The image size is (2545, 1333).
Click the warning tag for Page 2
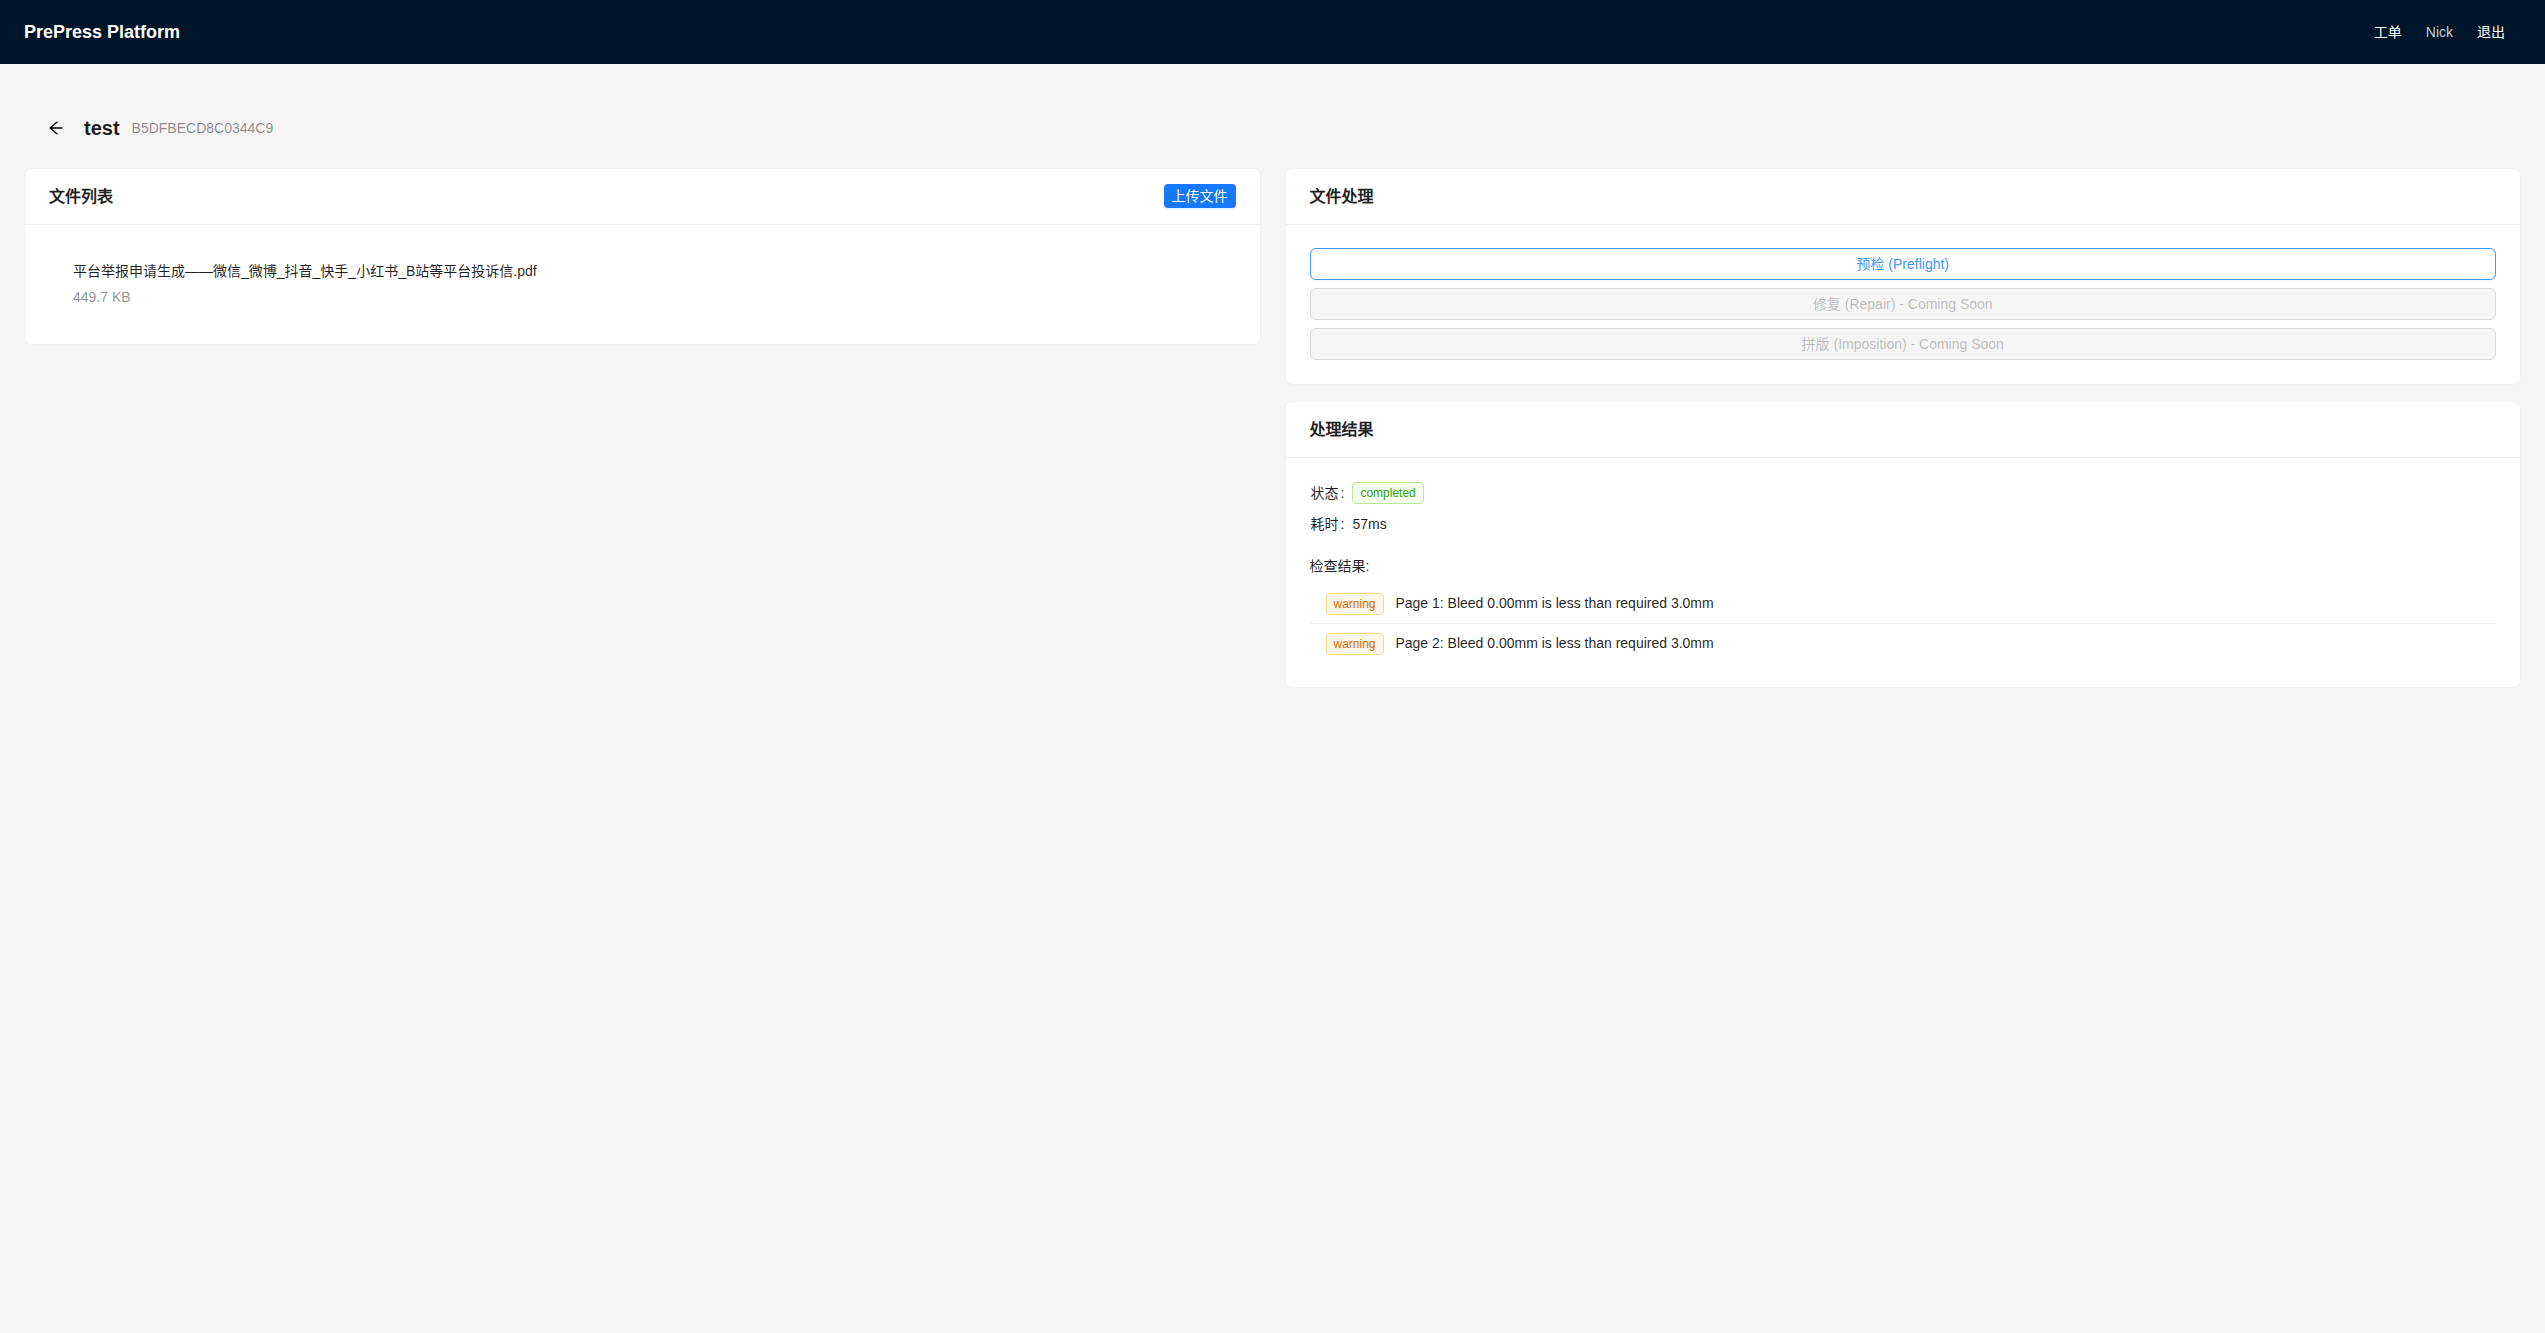point(1353,644)
